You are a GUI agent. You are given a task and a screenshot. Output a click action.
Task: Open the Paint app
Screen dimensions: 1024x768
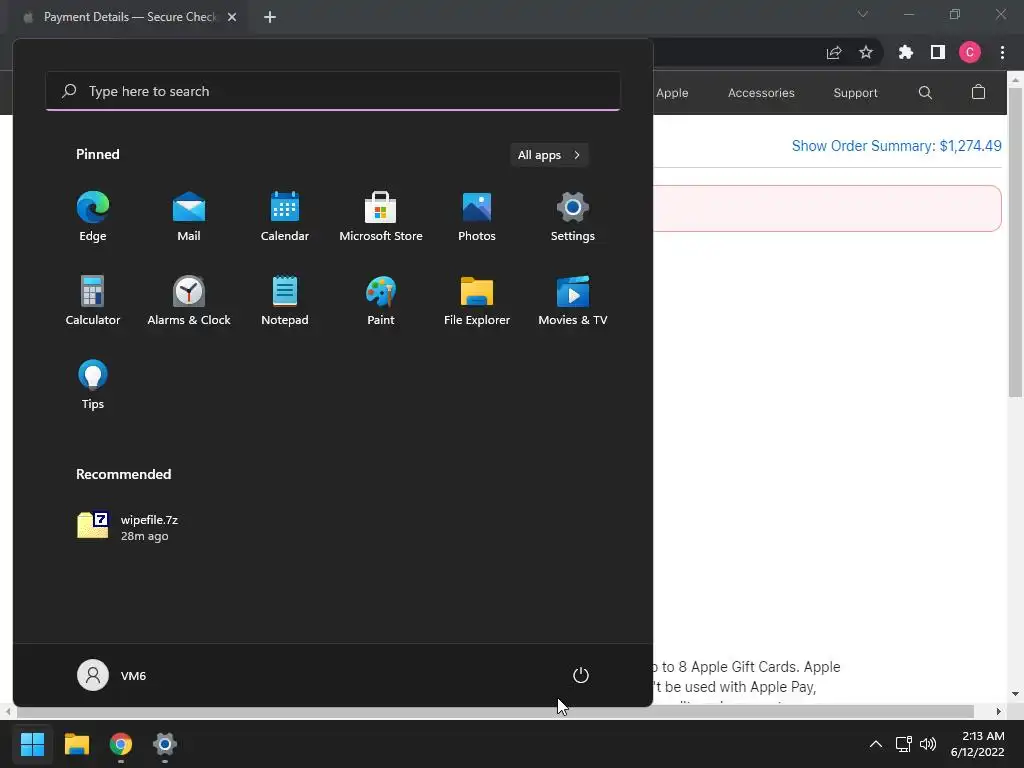click(x=381, y=300)
